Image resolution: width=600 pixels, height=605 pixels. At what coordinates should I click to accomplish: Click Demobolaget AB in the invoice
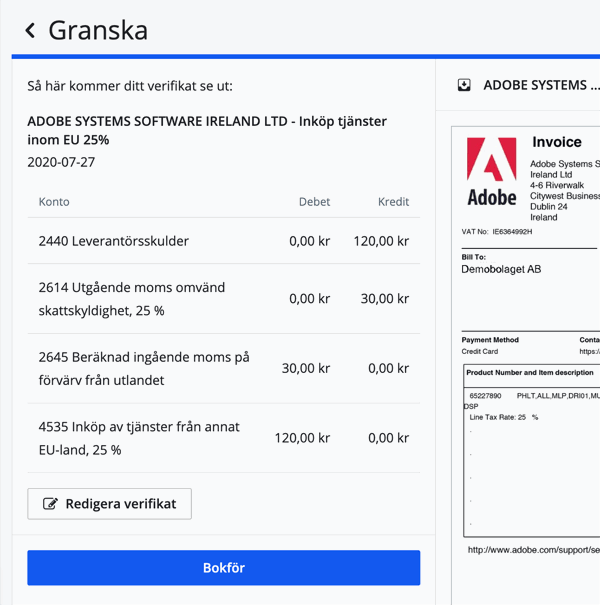coord(501,269)
